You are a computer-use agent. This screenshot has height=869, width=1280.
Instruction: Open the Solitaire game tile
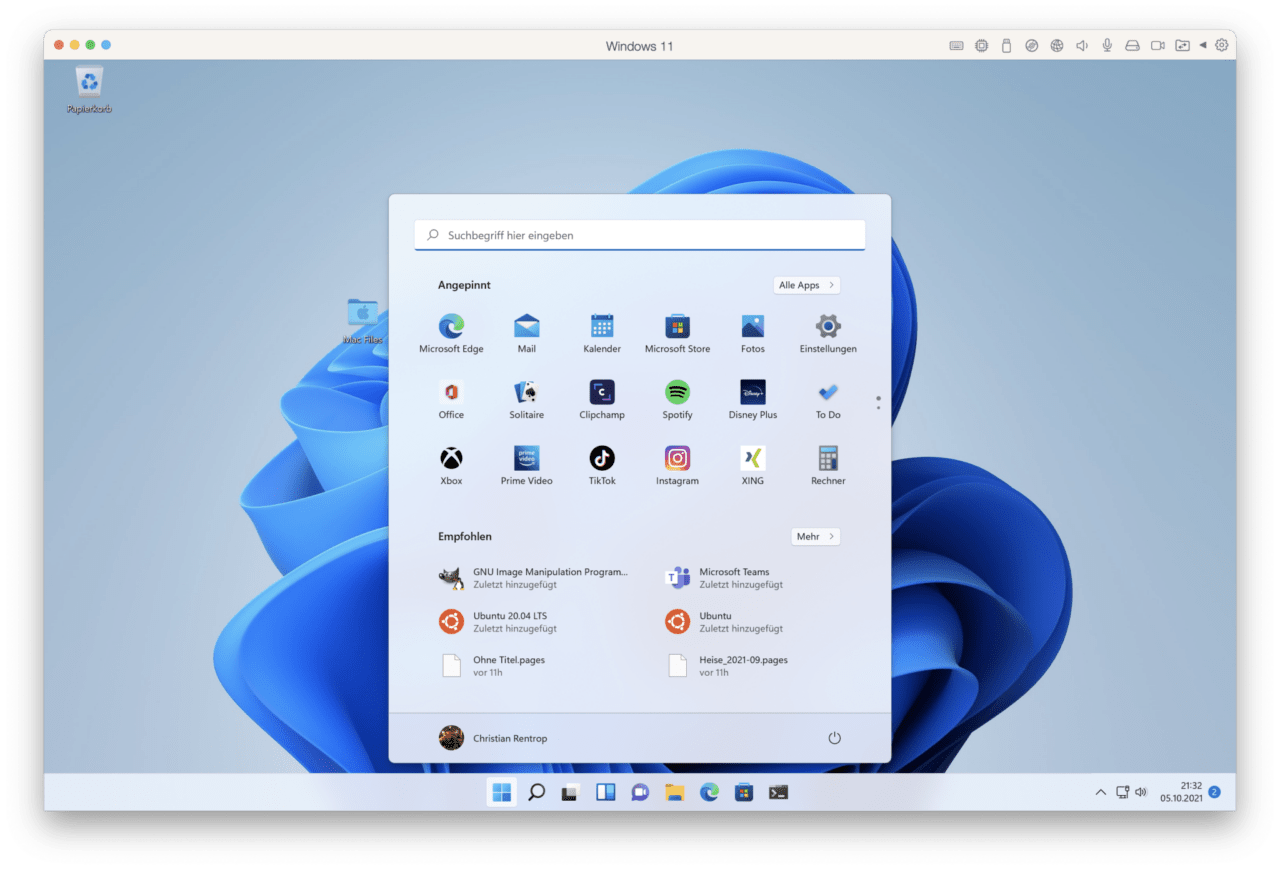pos(527,399)
